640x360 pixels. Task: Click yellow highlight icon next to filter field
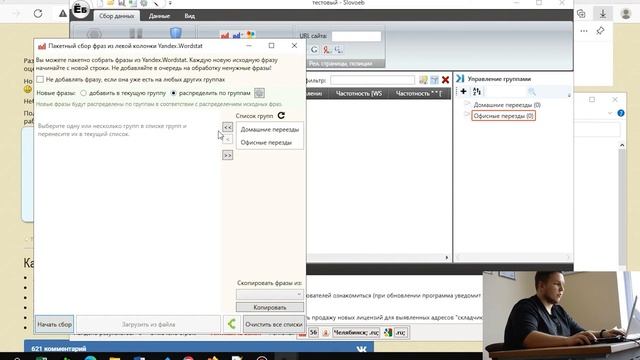click(423, 80)
